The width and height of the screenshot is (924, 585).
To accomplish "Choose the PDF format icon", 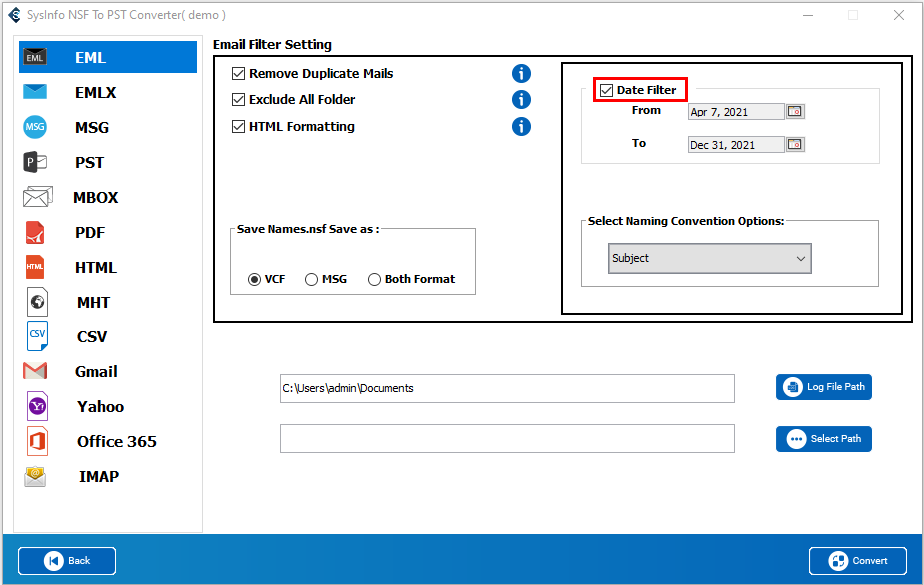I will coord(35,232).
